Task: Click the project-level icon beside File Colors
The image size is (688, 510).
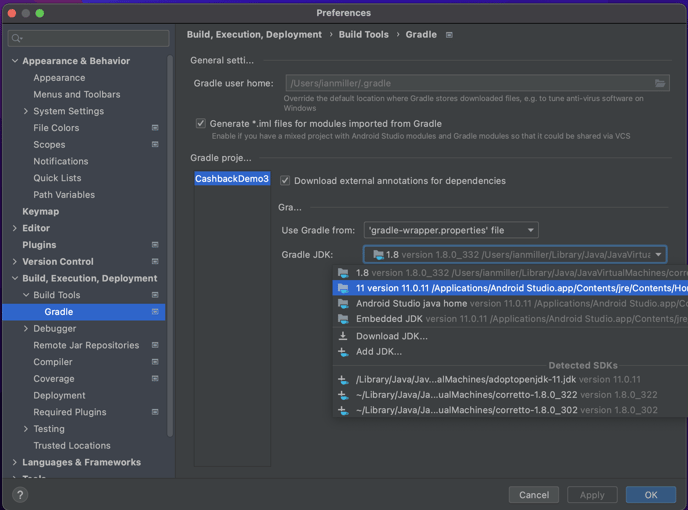Action: [155, 128]
